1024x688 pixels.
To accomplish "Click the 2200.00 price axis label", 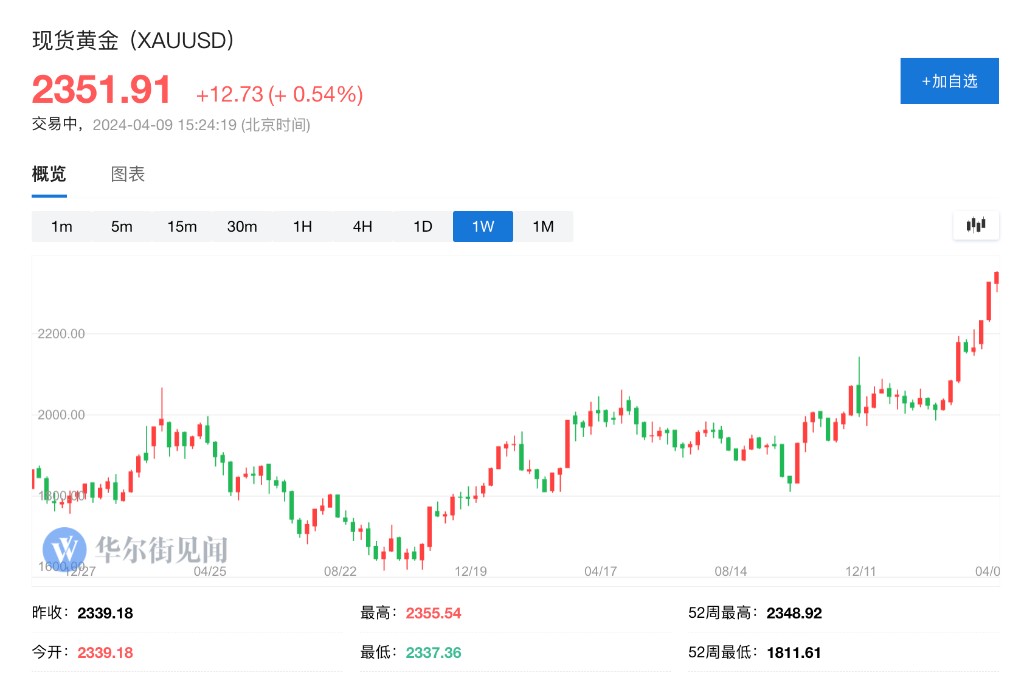I will [x=62, y=333].
